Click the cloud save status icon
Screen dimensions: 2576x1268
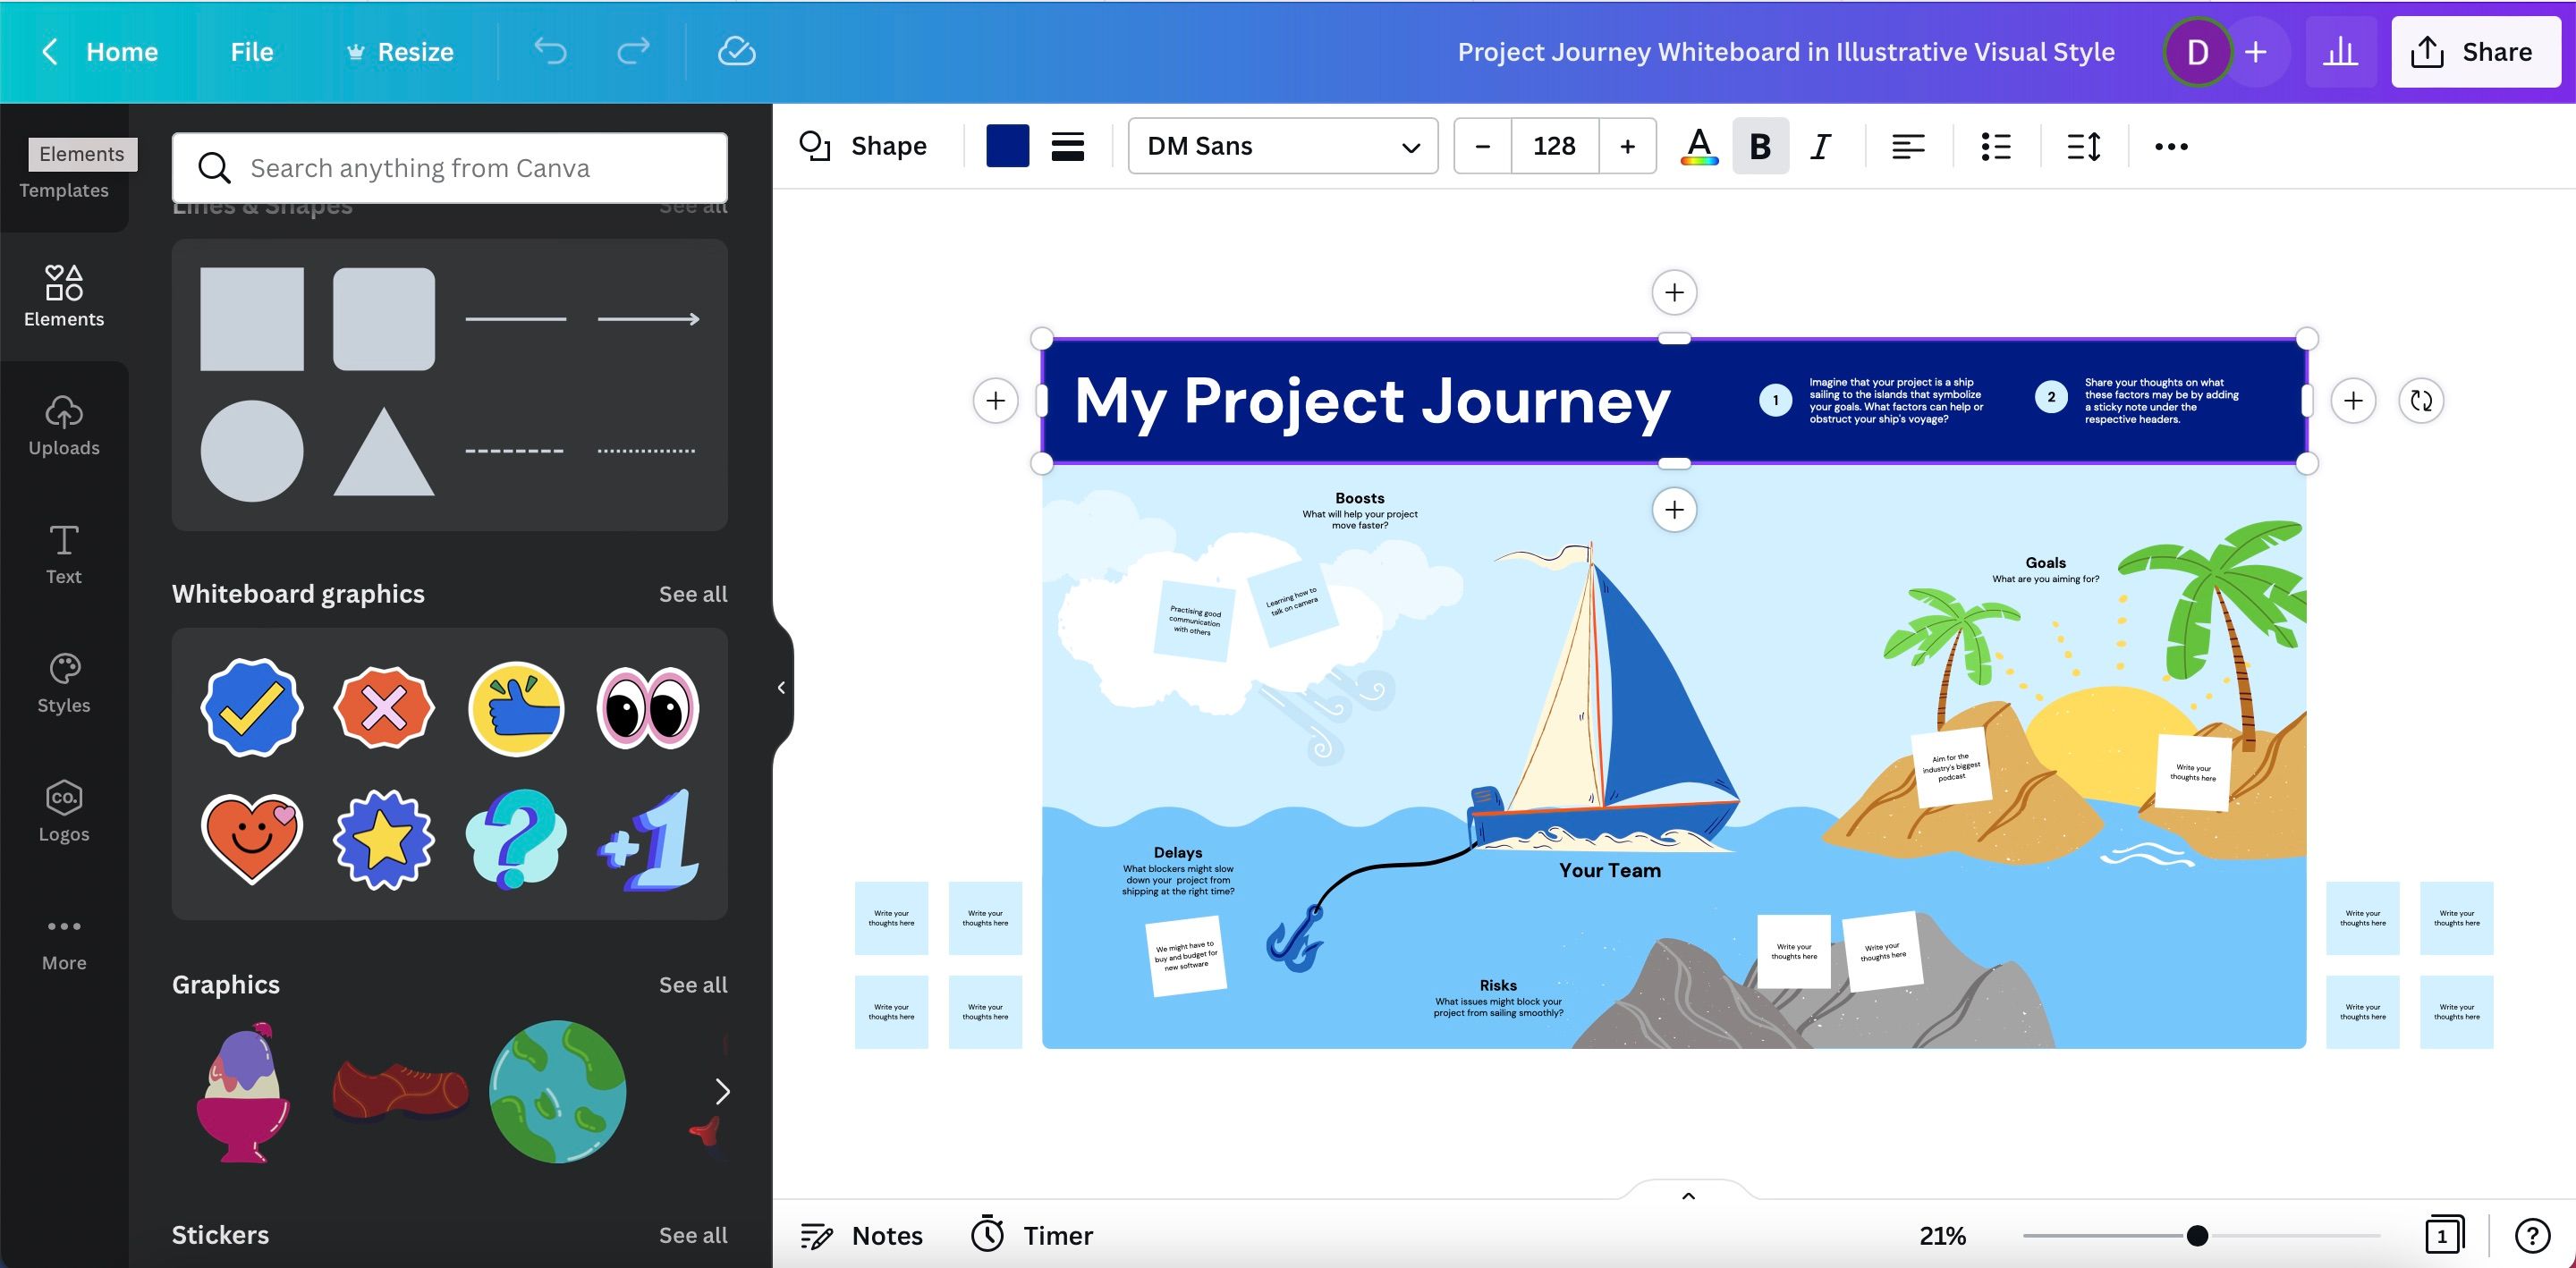click(736, 51)
